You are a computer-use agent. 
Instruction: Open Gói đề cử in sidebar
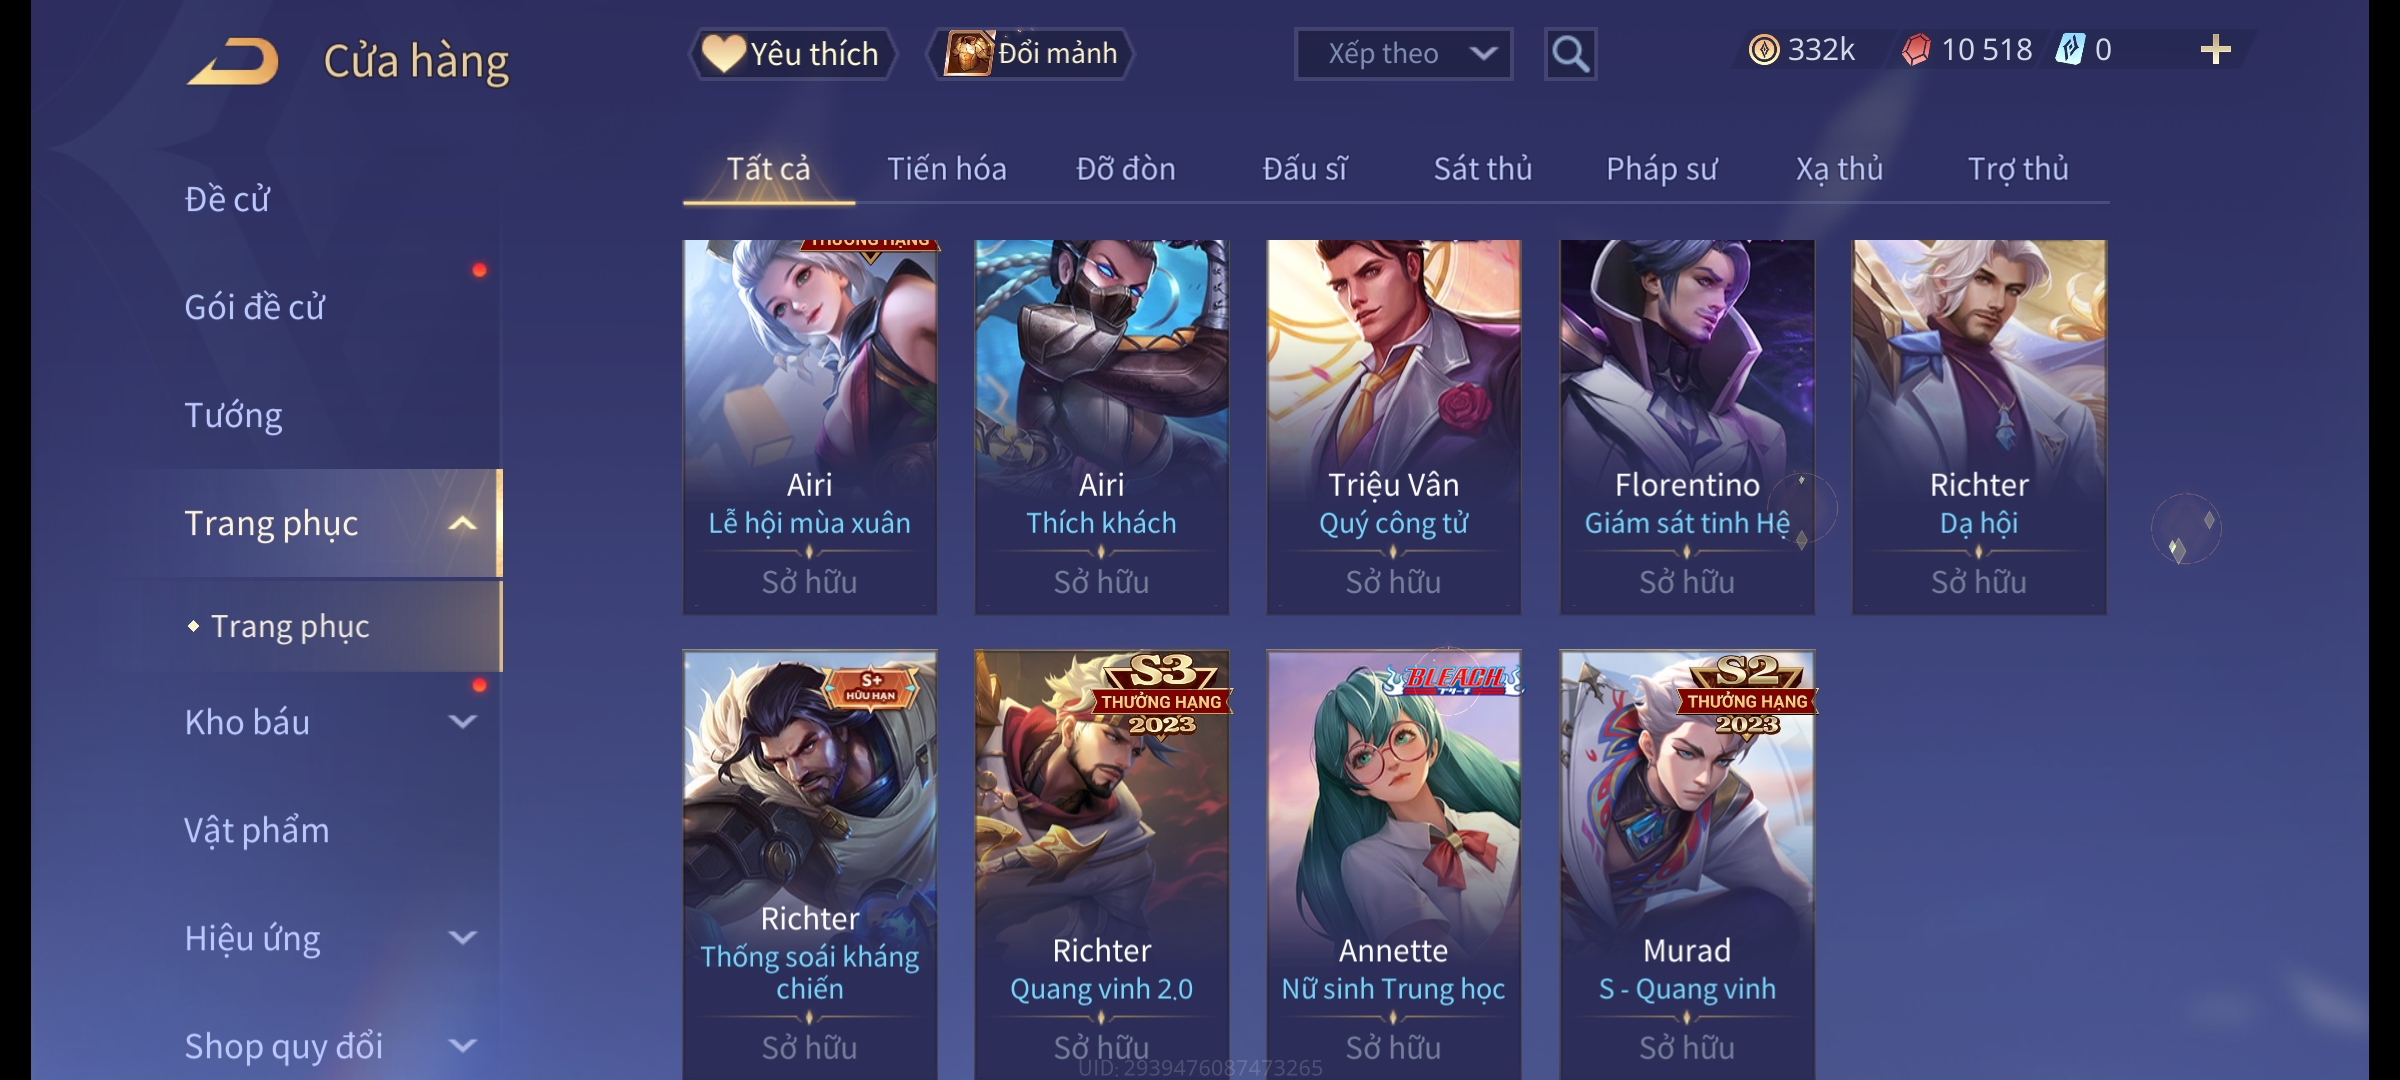pyautogui.click(x=254, y=307)
